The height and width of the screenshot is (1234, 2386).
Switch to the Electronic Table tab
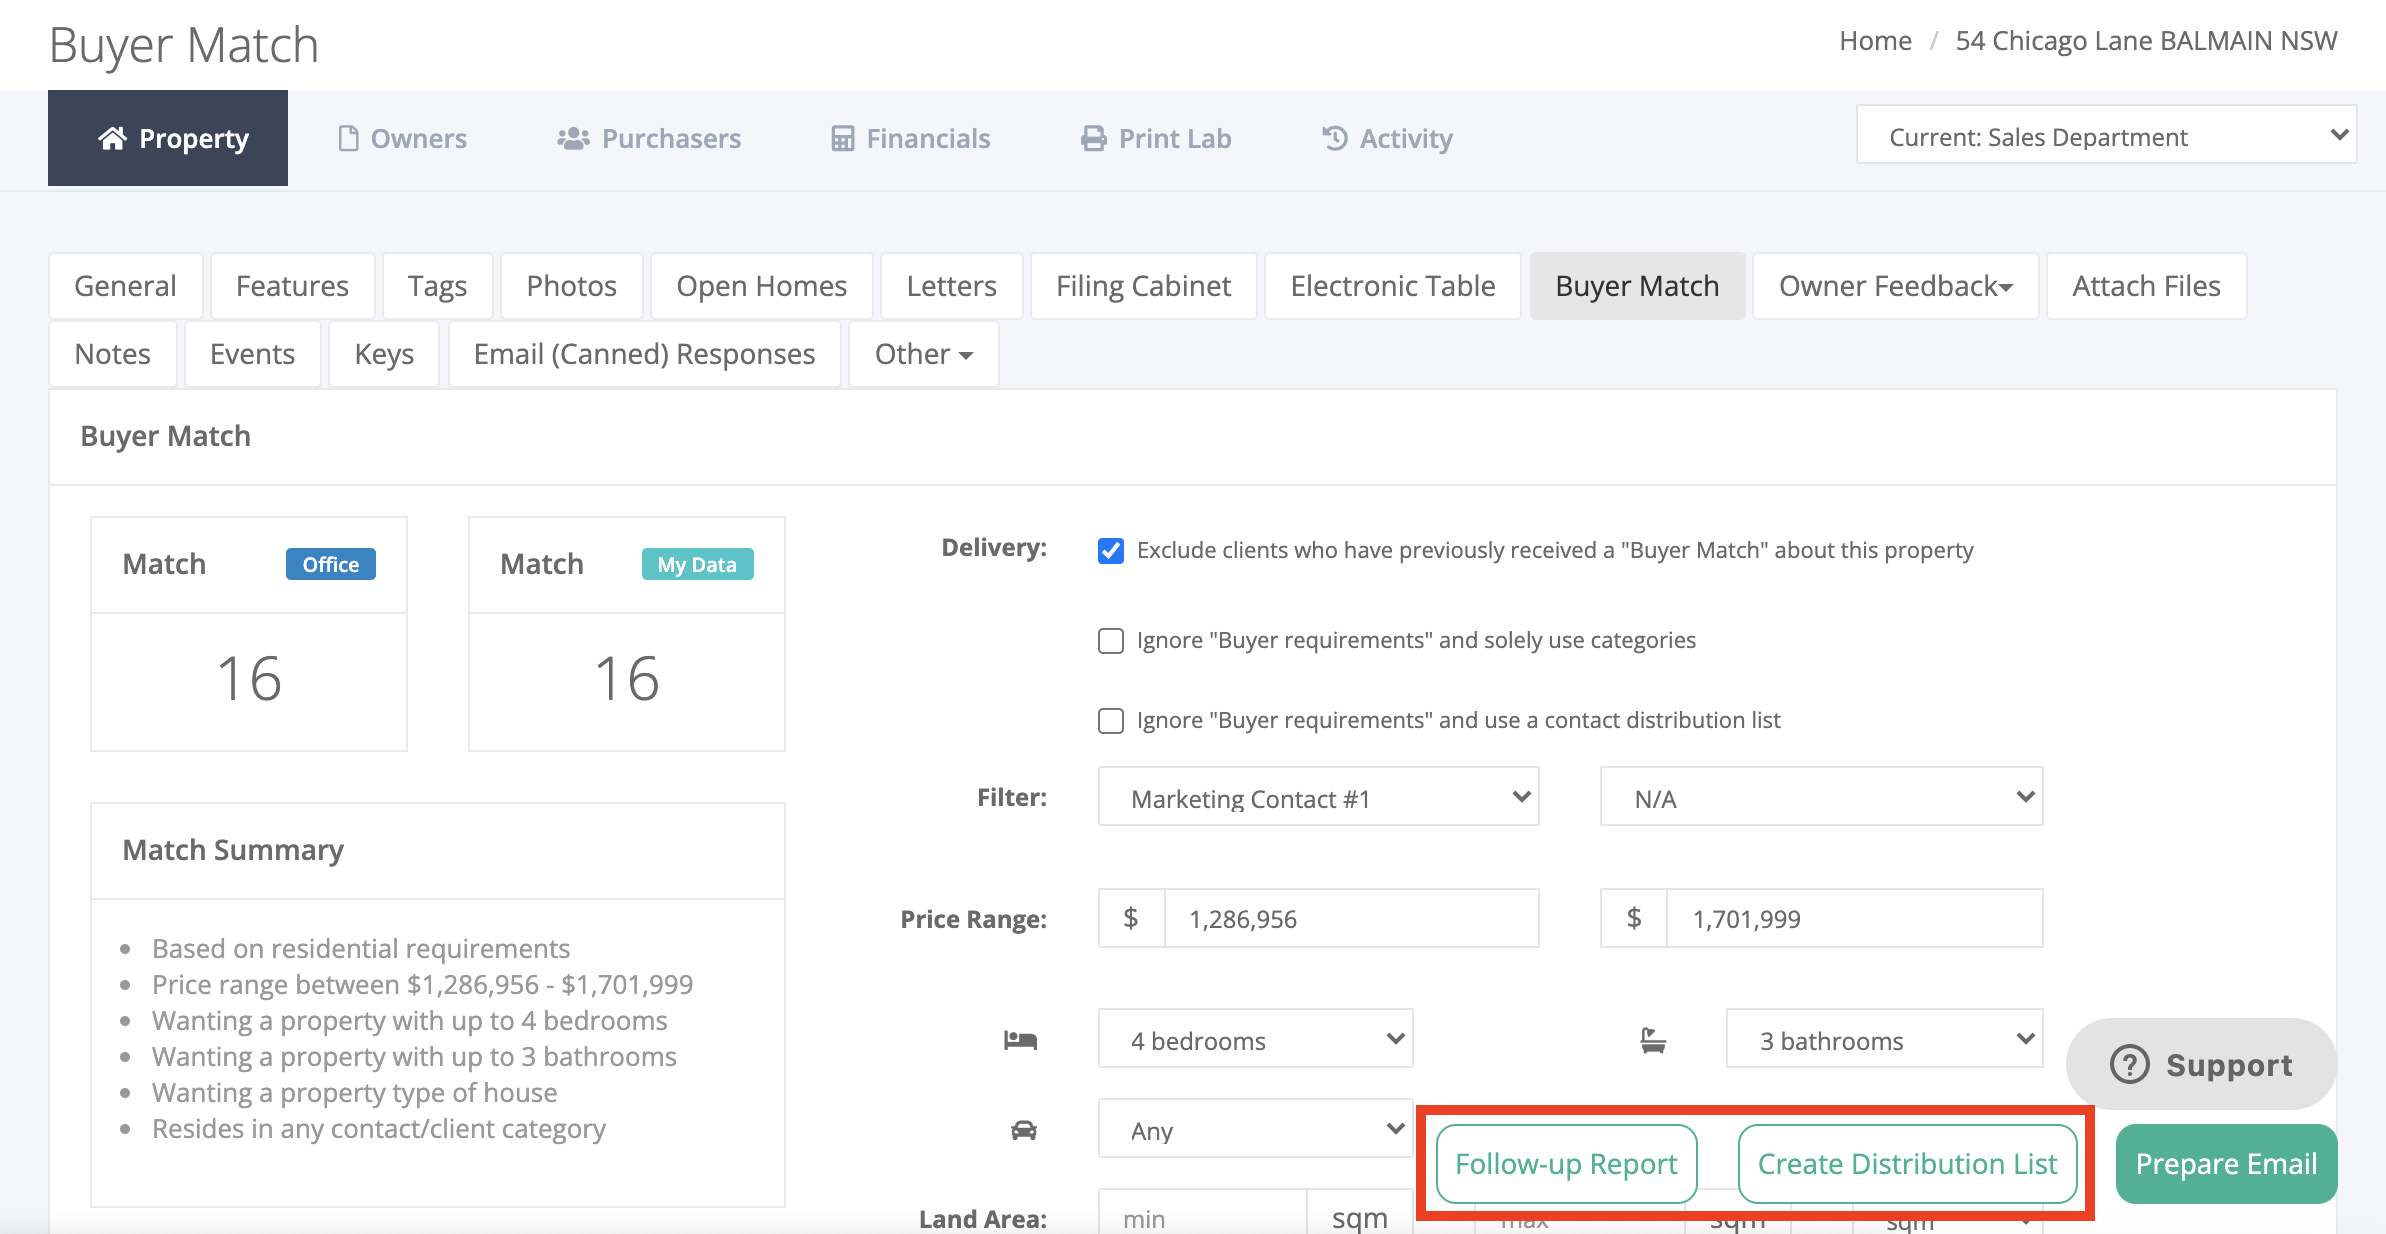1392,286
